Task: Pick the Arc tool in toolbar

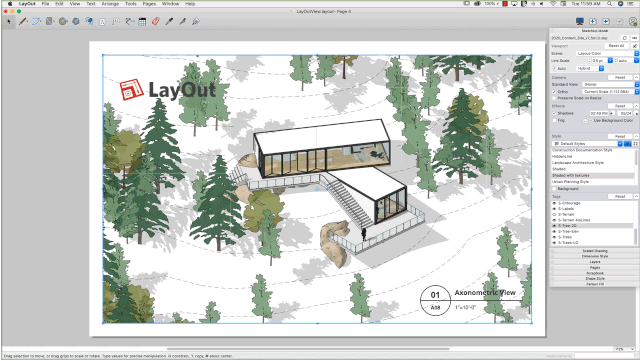Action: (x=36, y=21)
